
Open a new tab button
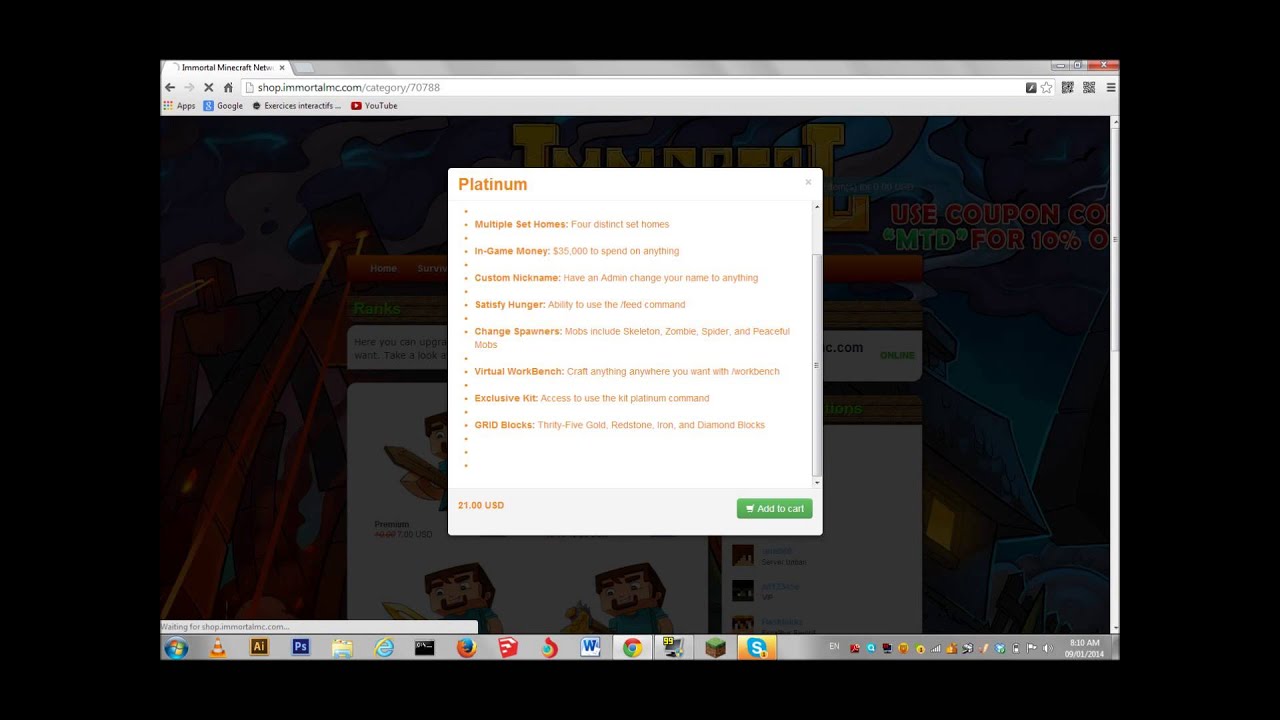tap(304, 68)
